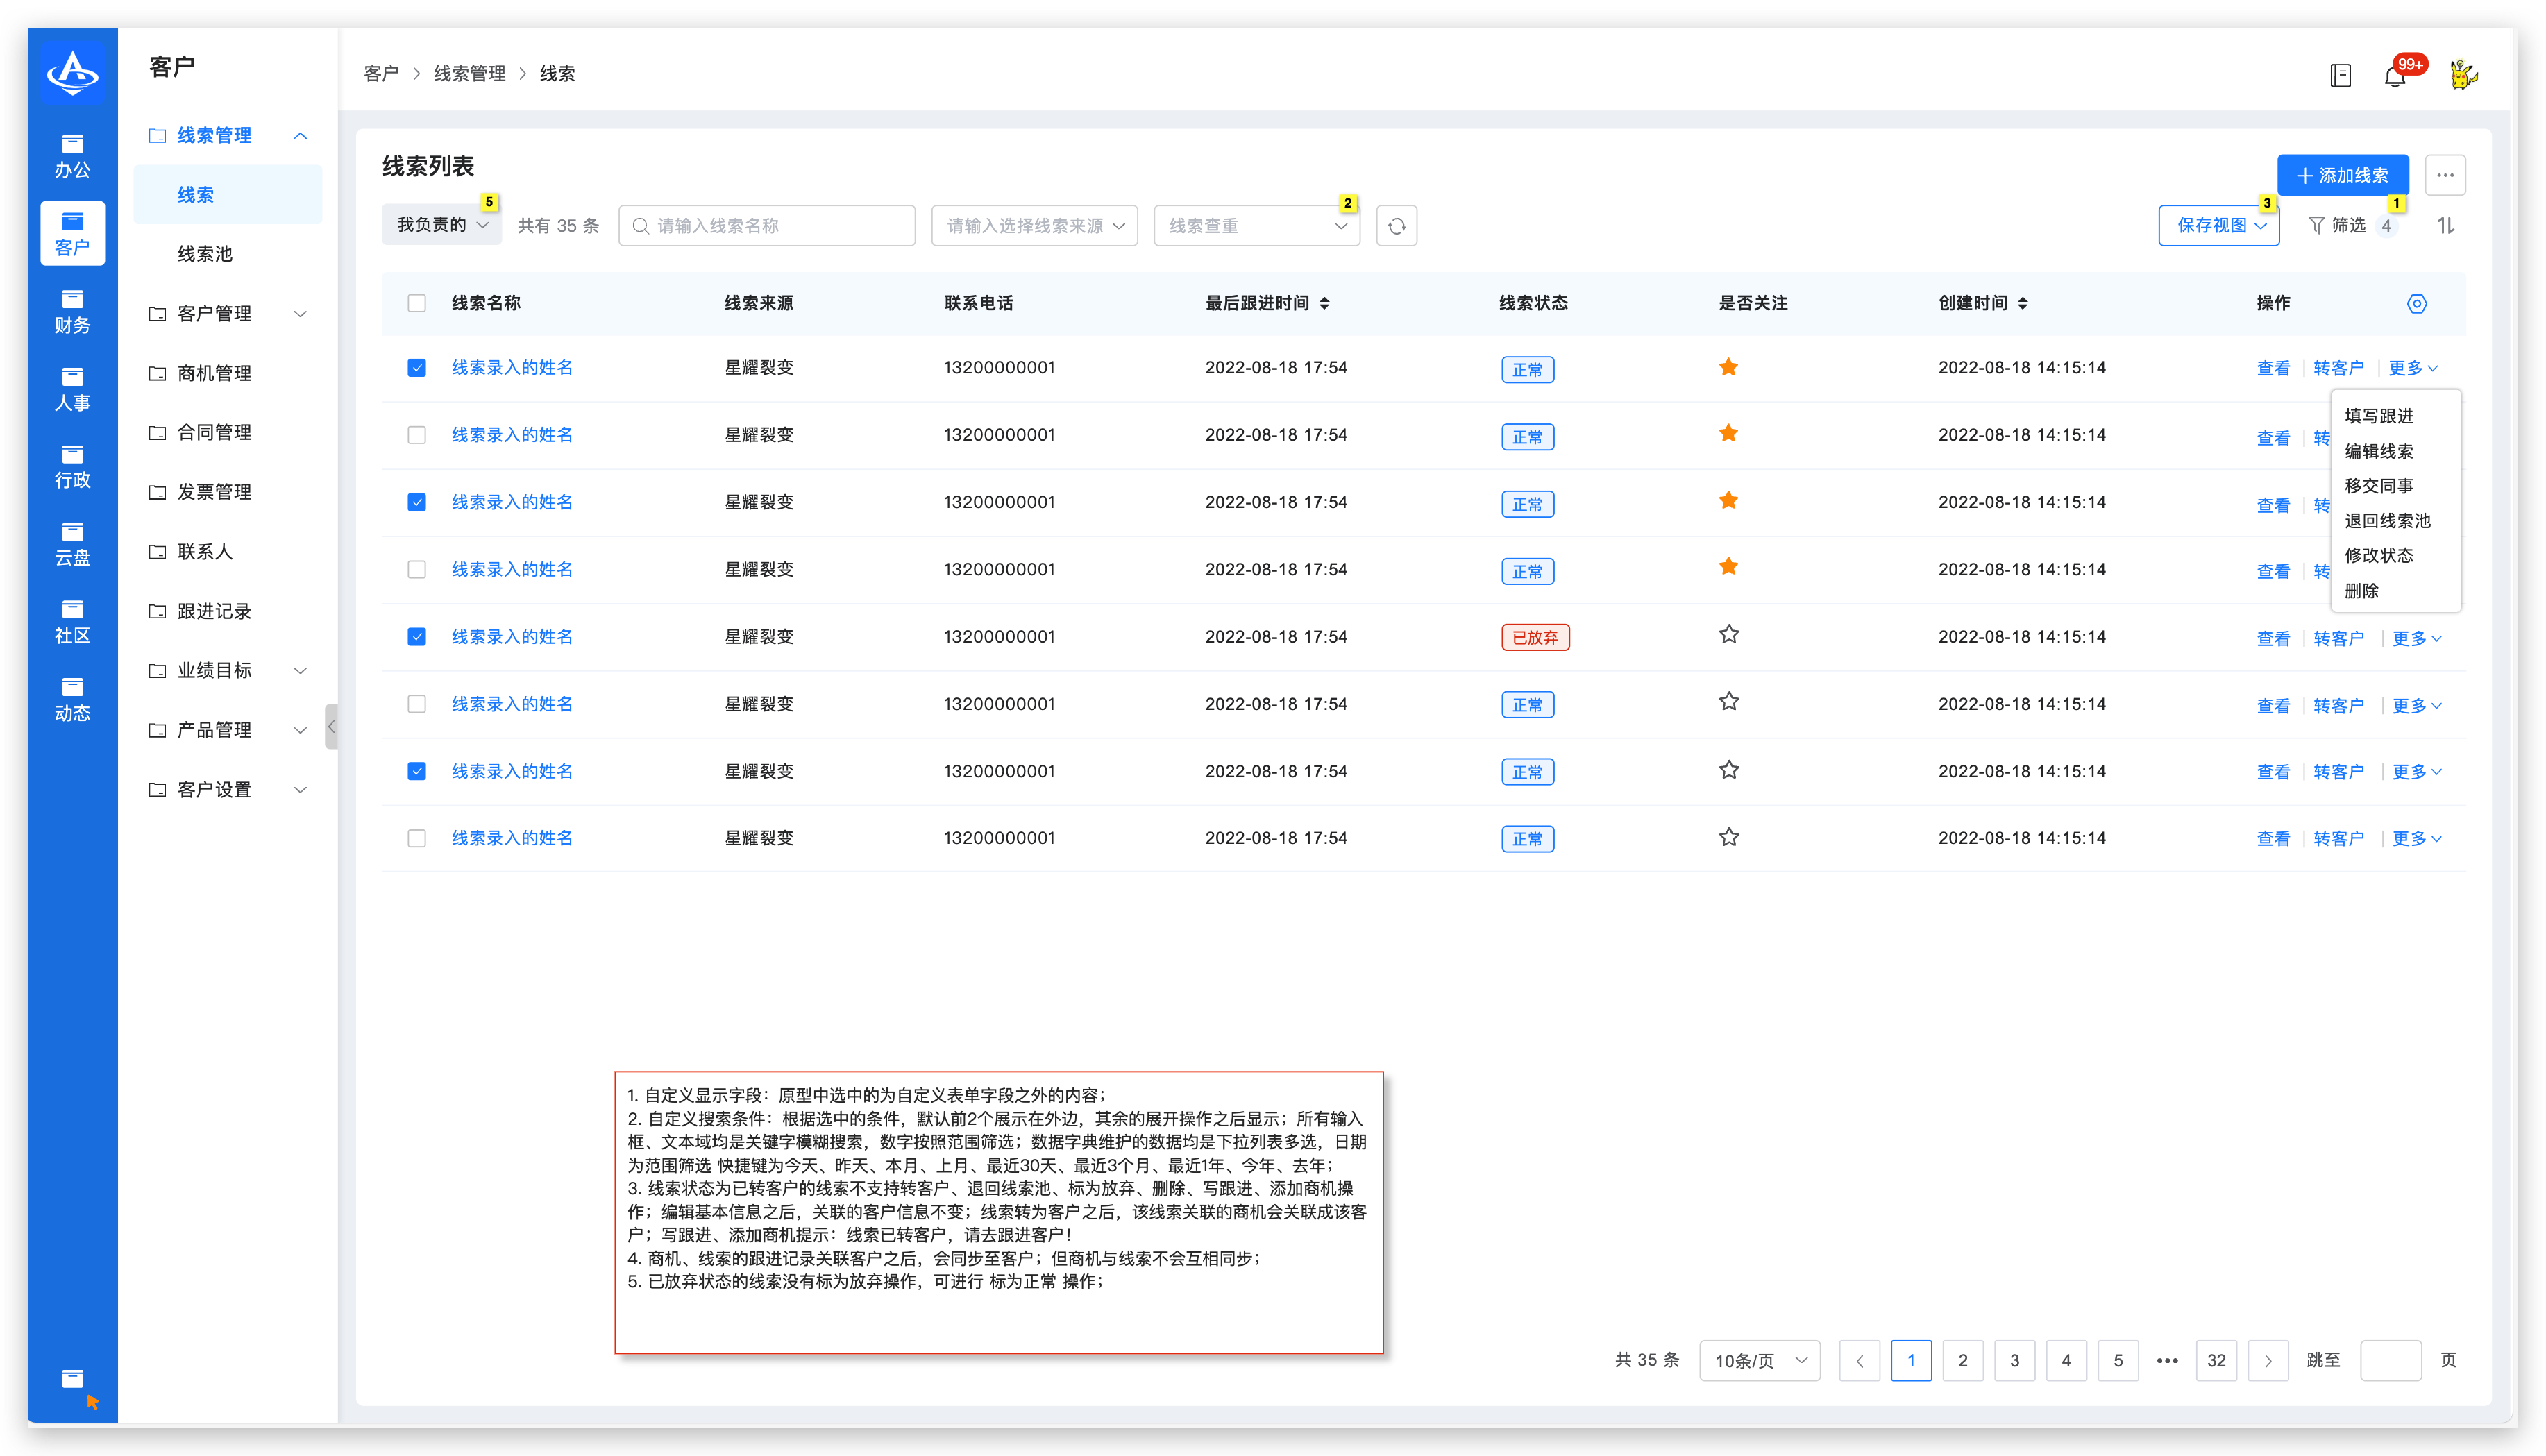Image resolution: width=2546 pixels, height=1456 pixels.
Task: Click the filter funnel 筛选 icon
Action: point(2316,226)
